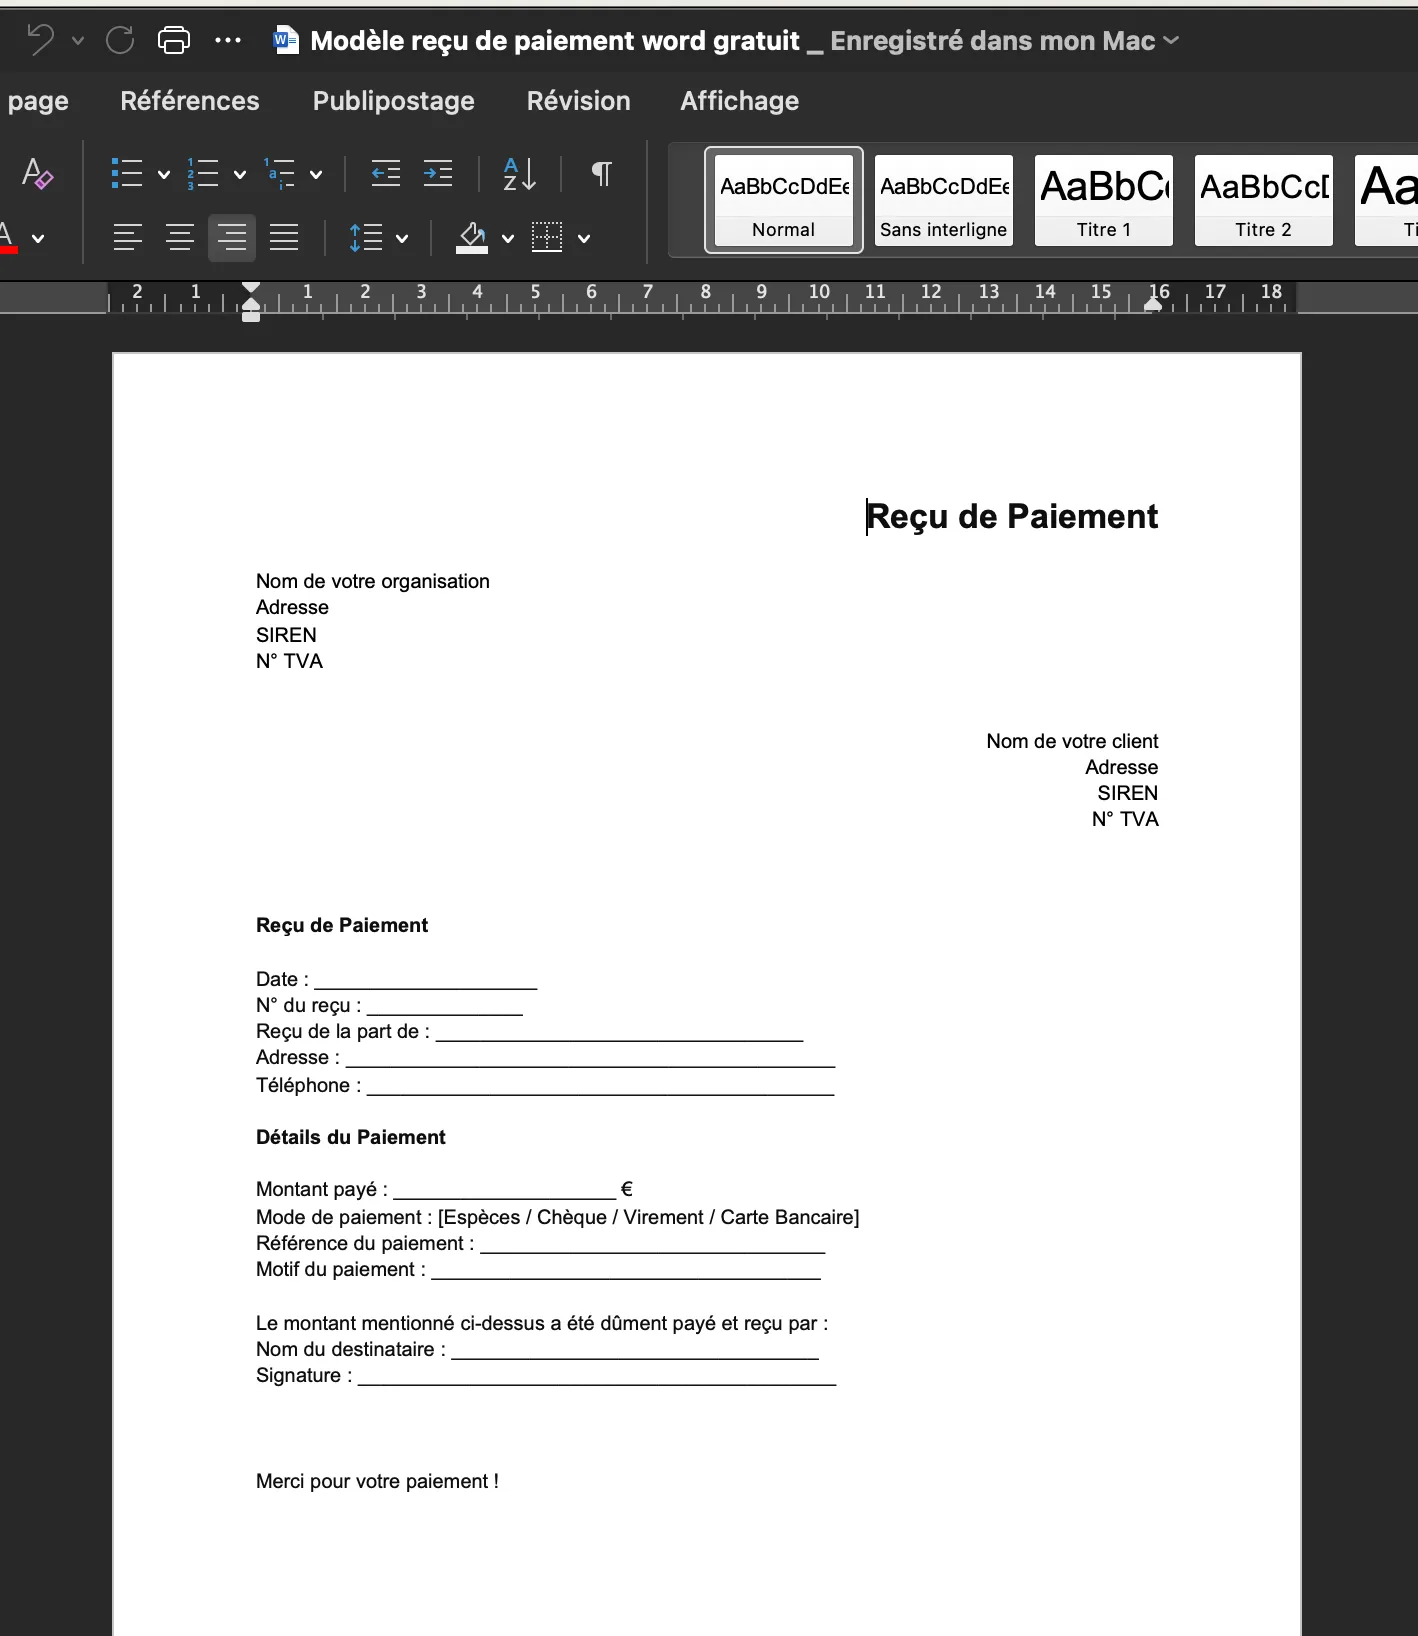Decrease paragraph indent

[385, 174]
